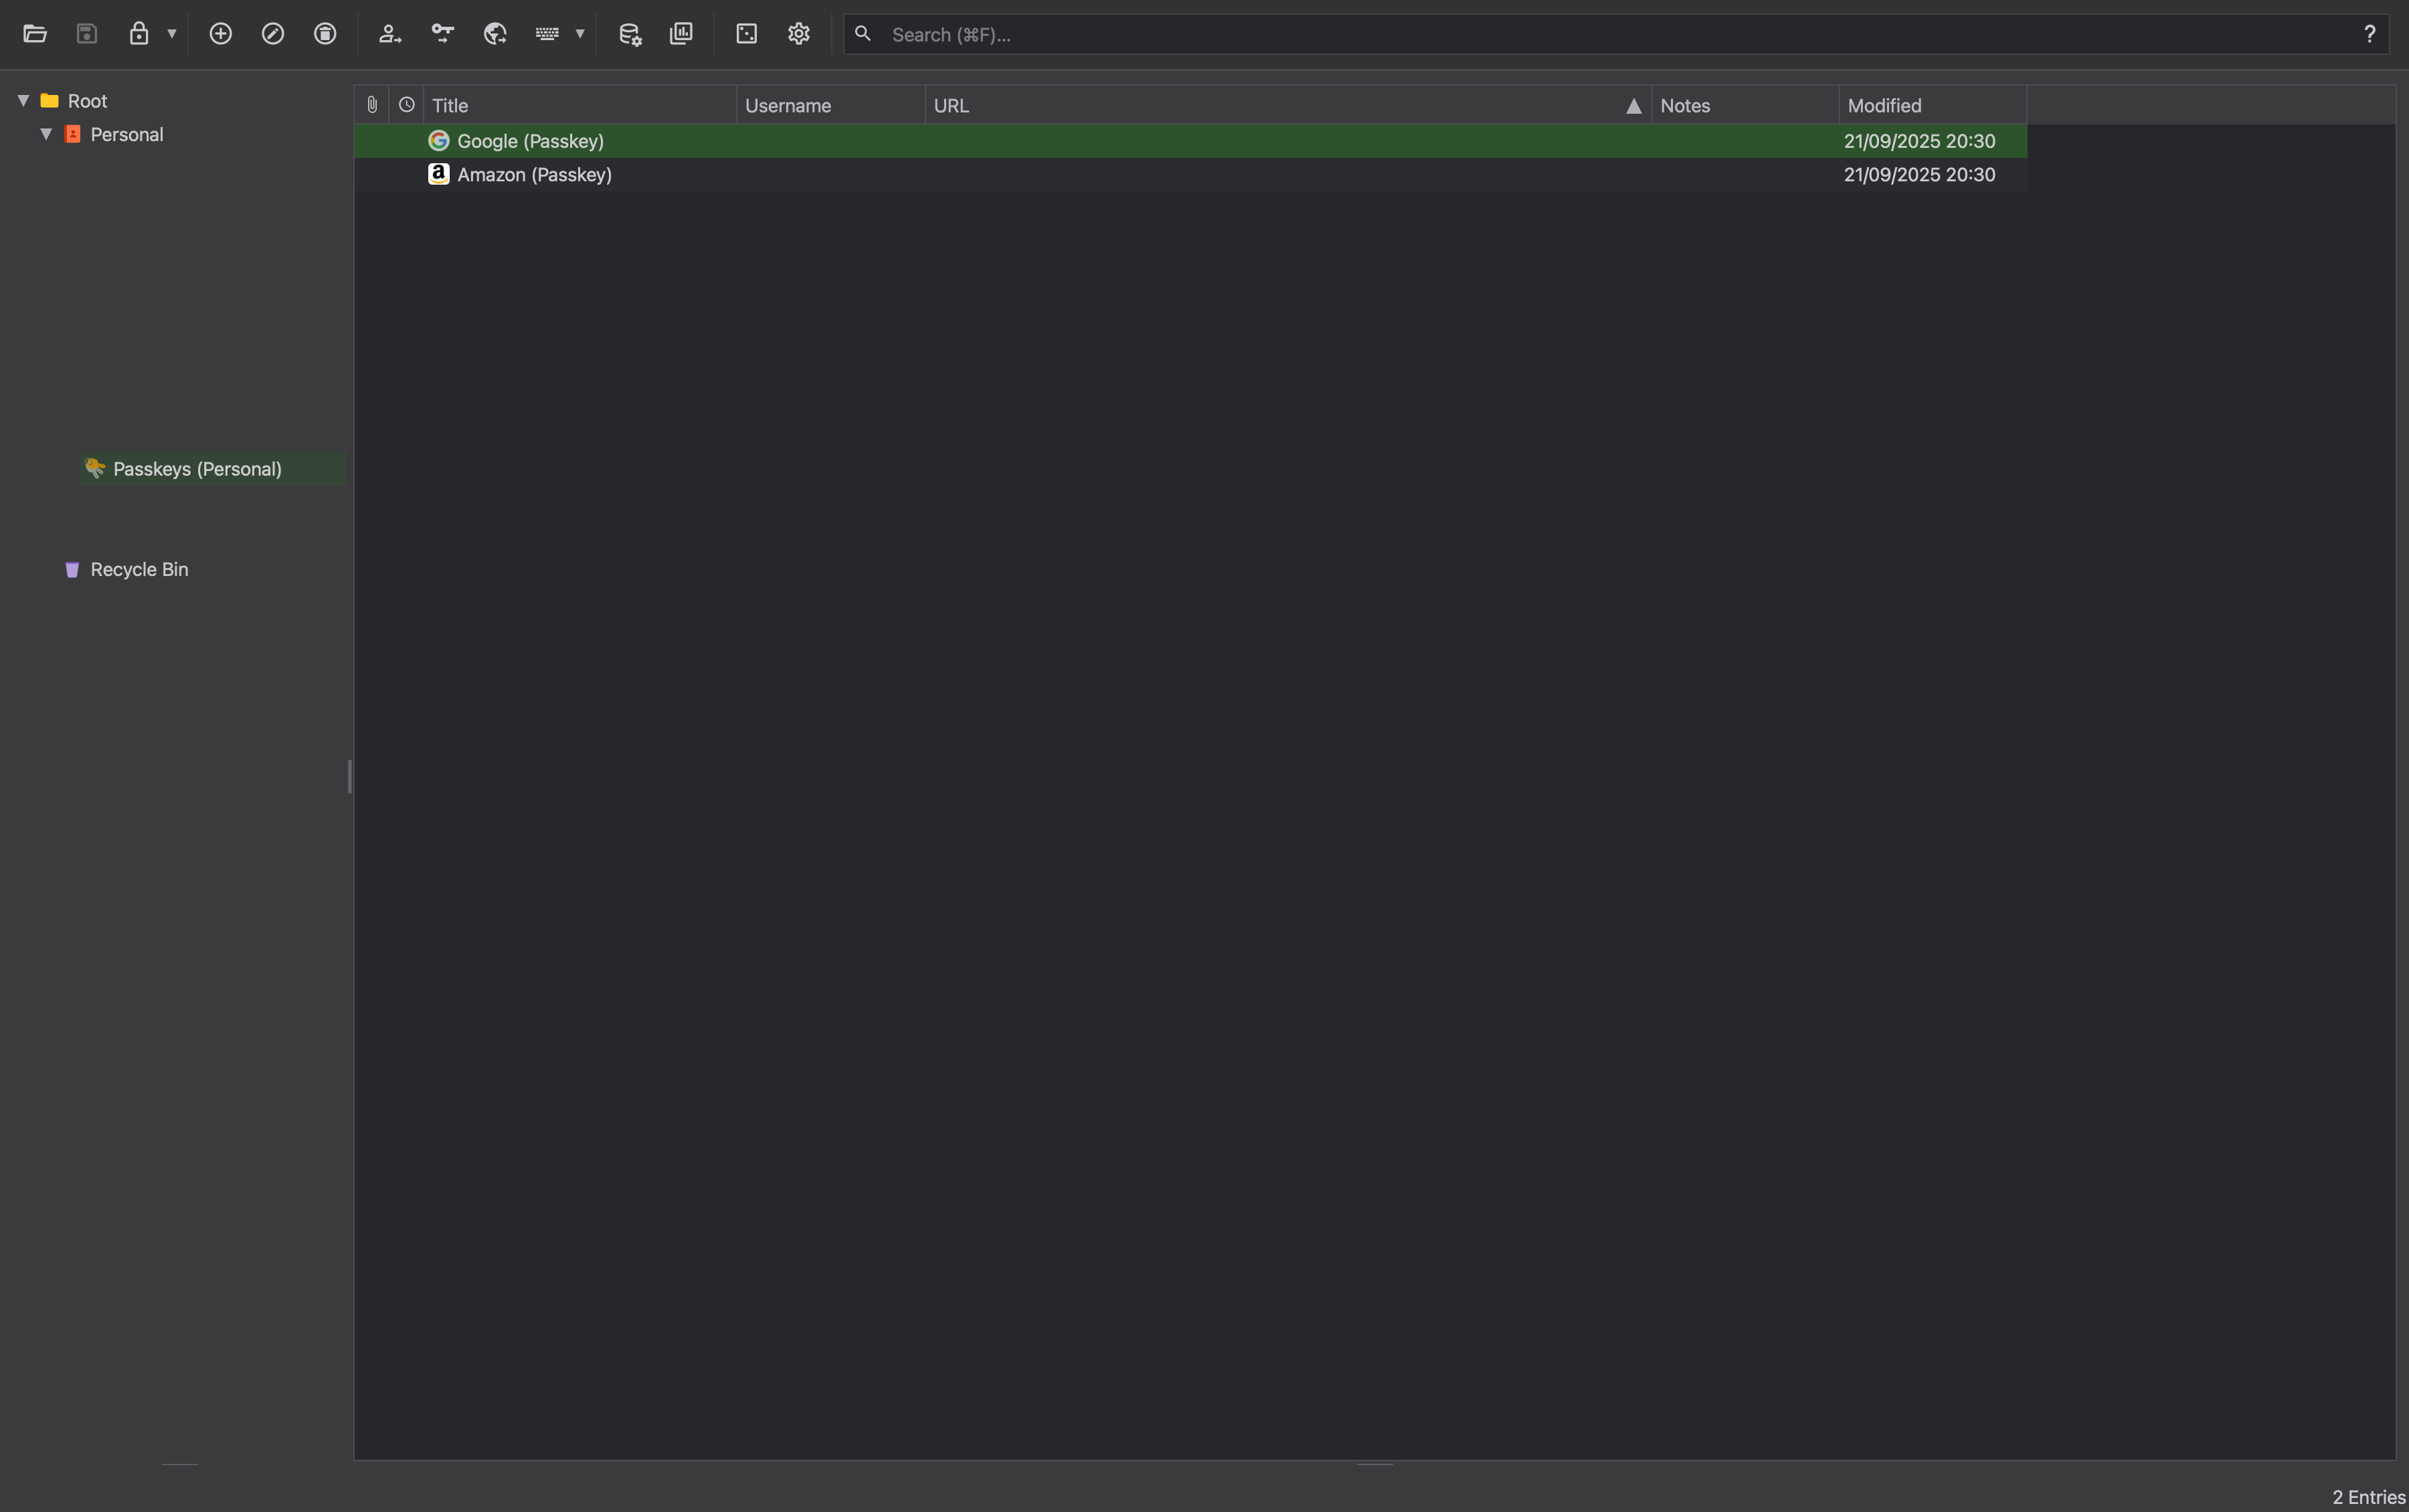The height and width of the screenshot is (1512, 2409).
Task: Open database reports
Action: point(681,34)
